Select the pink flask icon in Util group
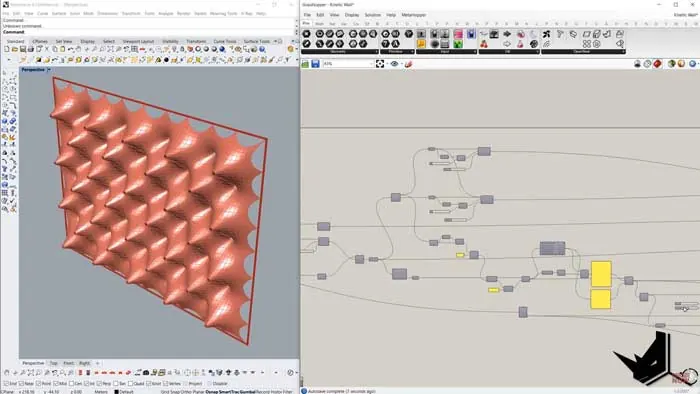 520,44
